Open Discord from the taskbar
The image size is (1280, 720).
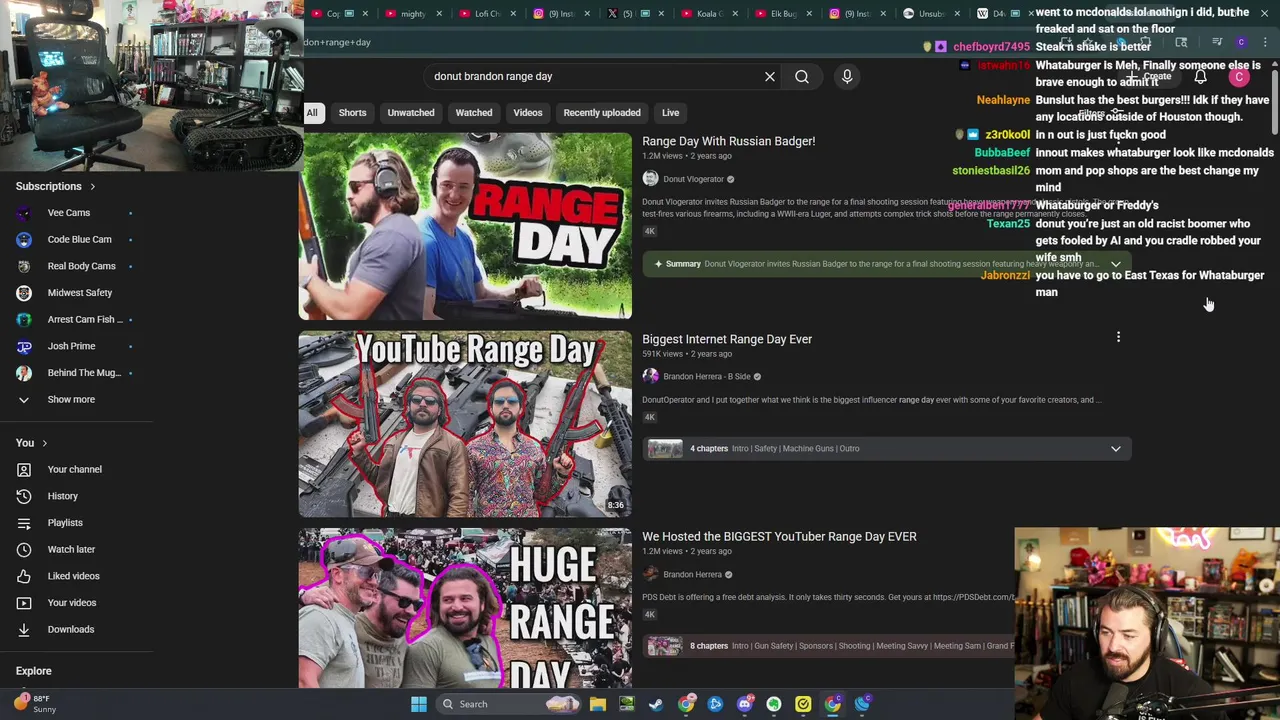(x=744, y=704)
